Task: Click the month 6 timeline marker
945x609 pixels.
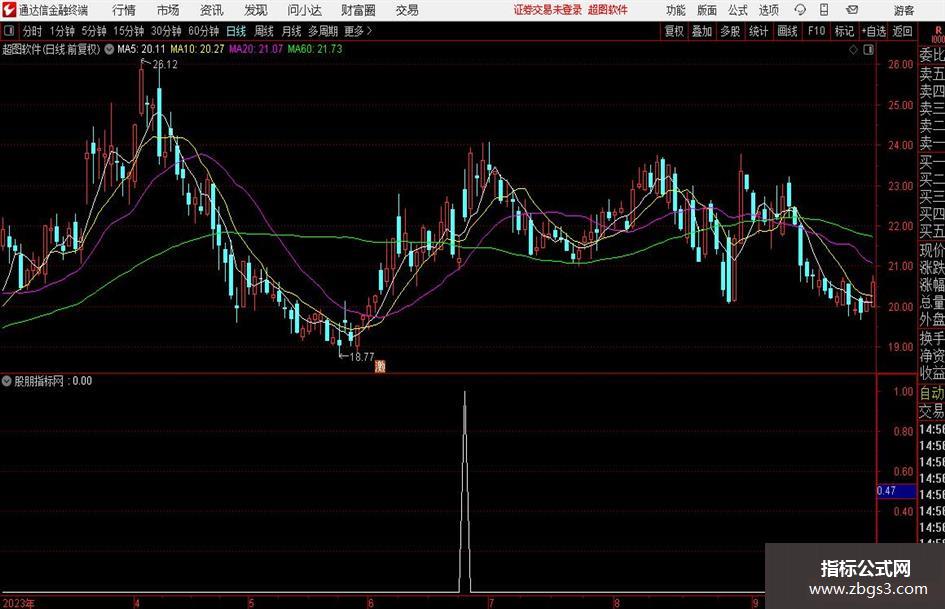Action: click(x=371, y=603)
